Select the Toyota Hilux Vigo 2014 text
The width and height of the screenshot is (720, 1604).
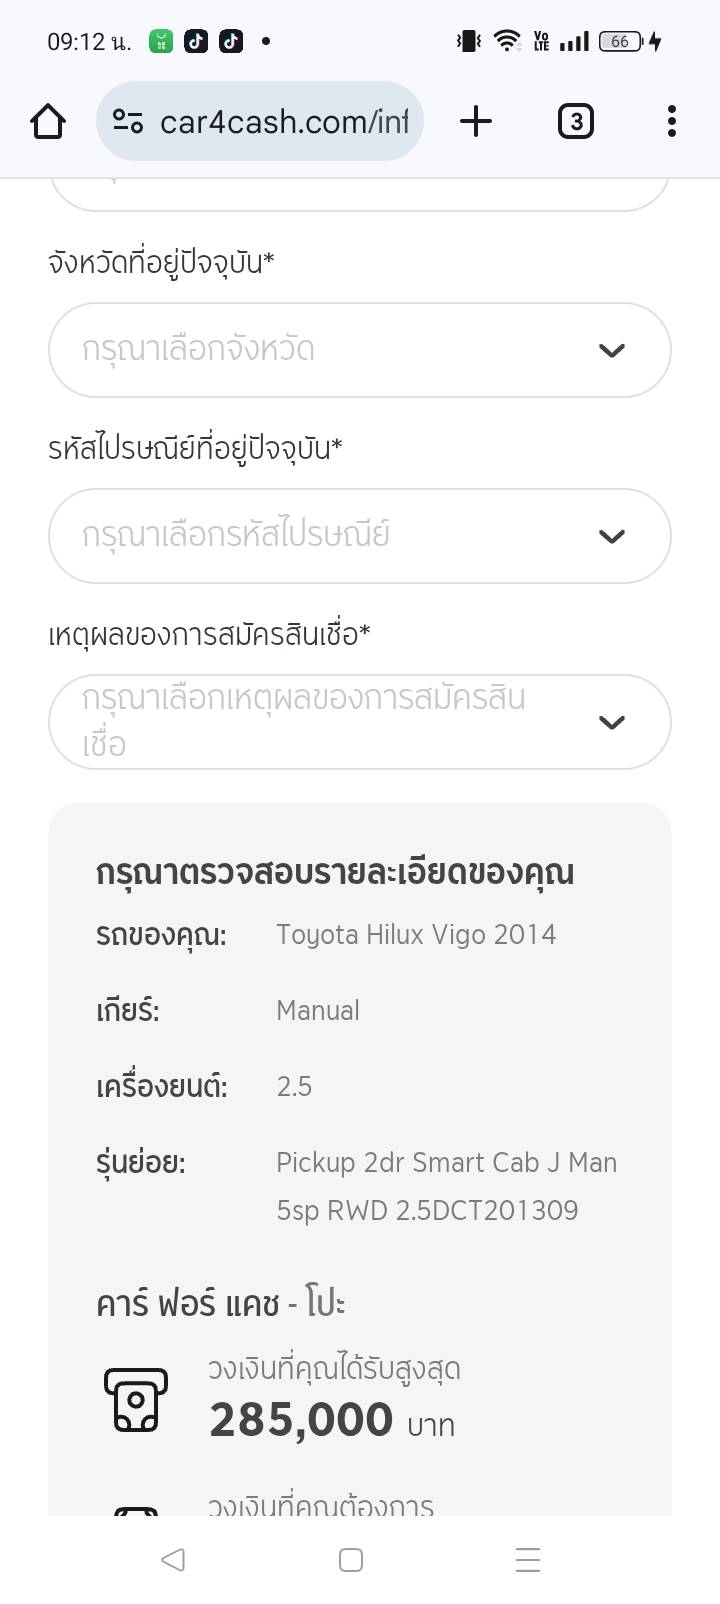(x=416, y=935)
